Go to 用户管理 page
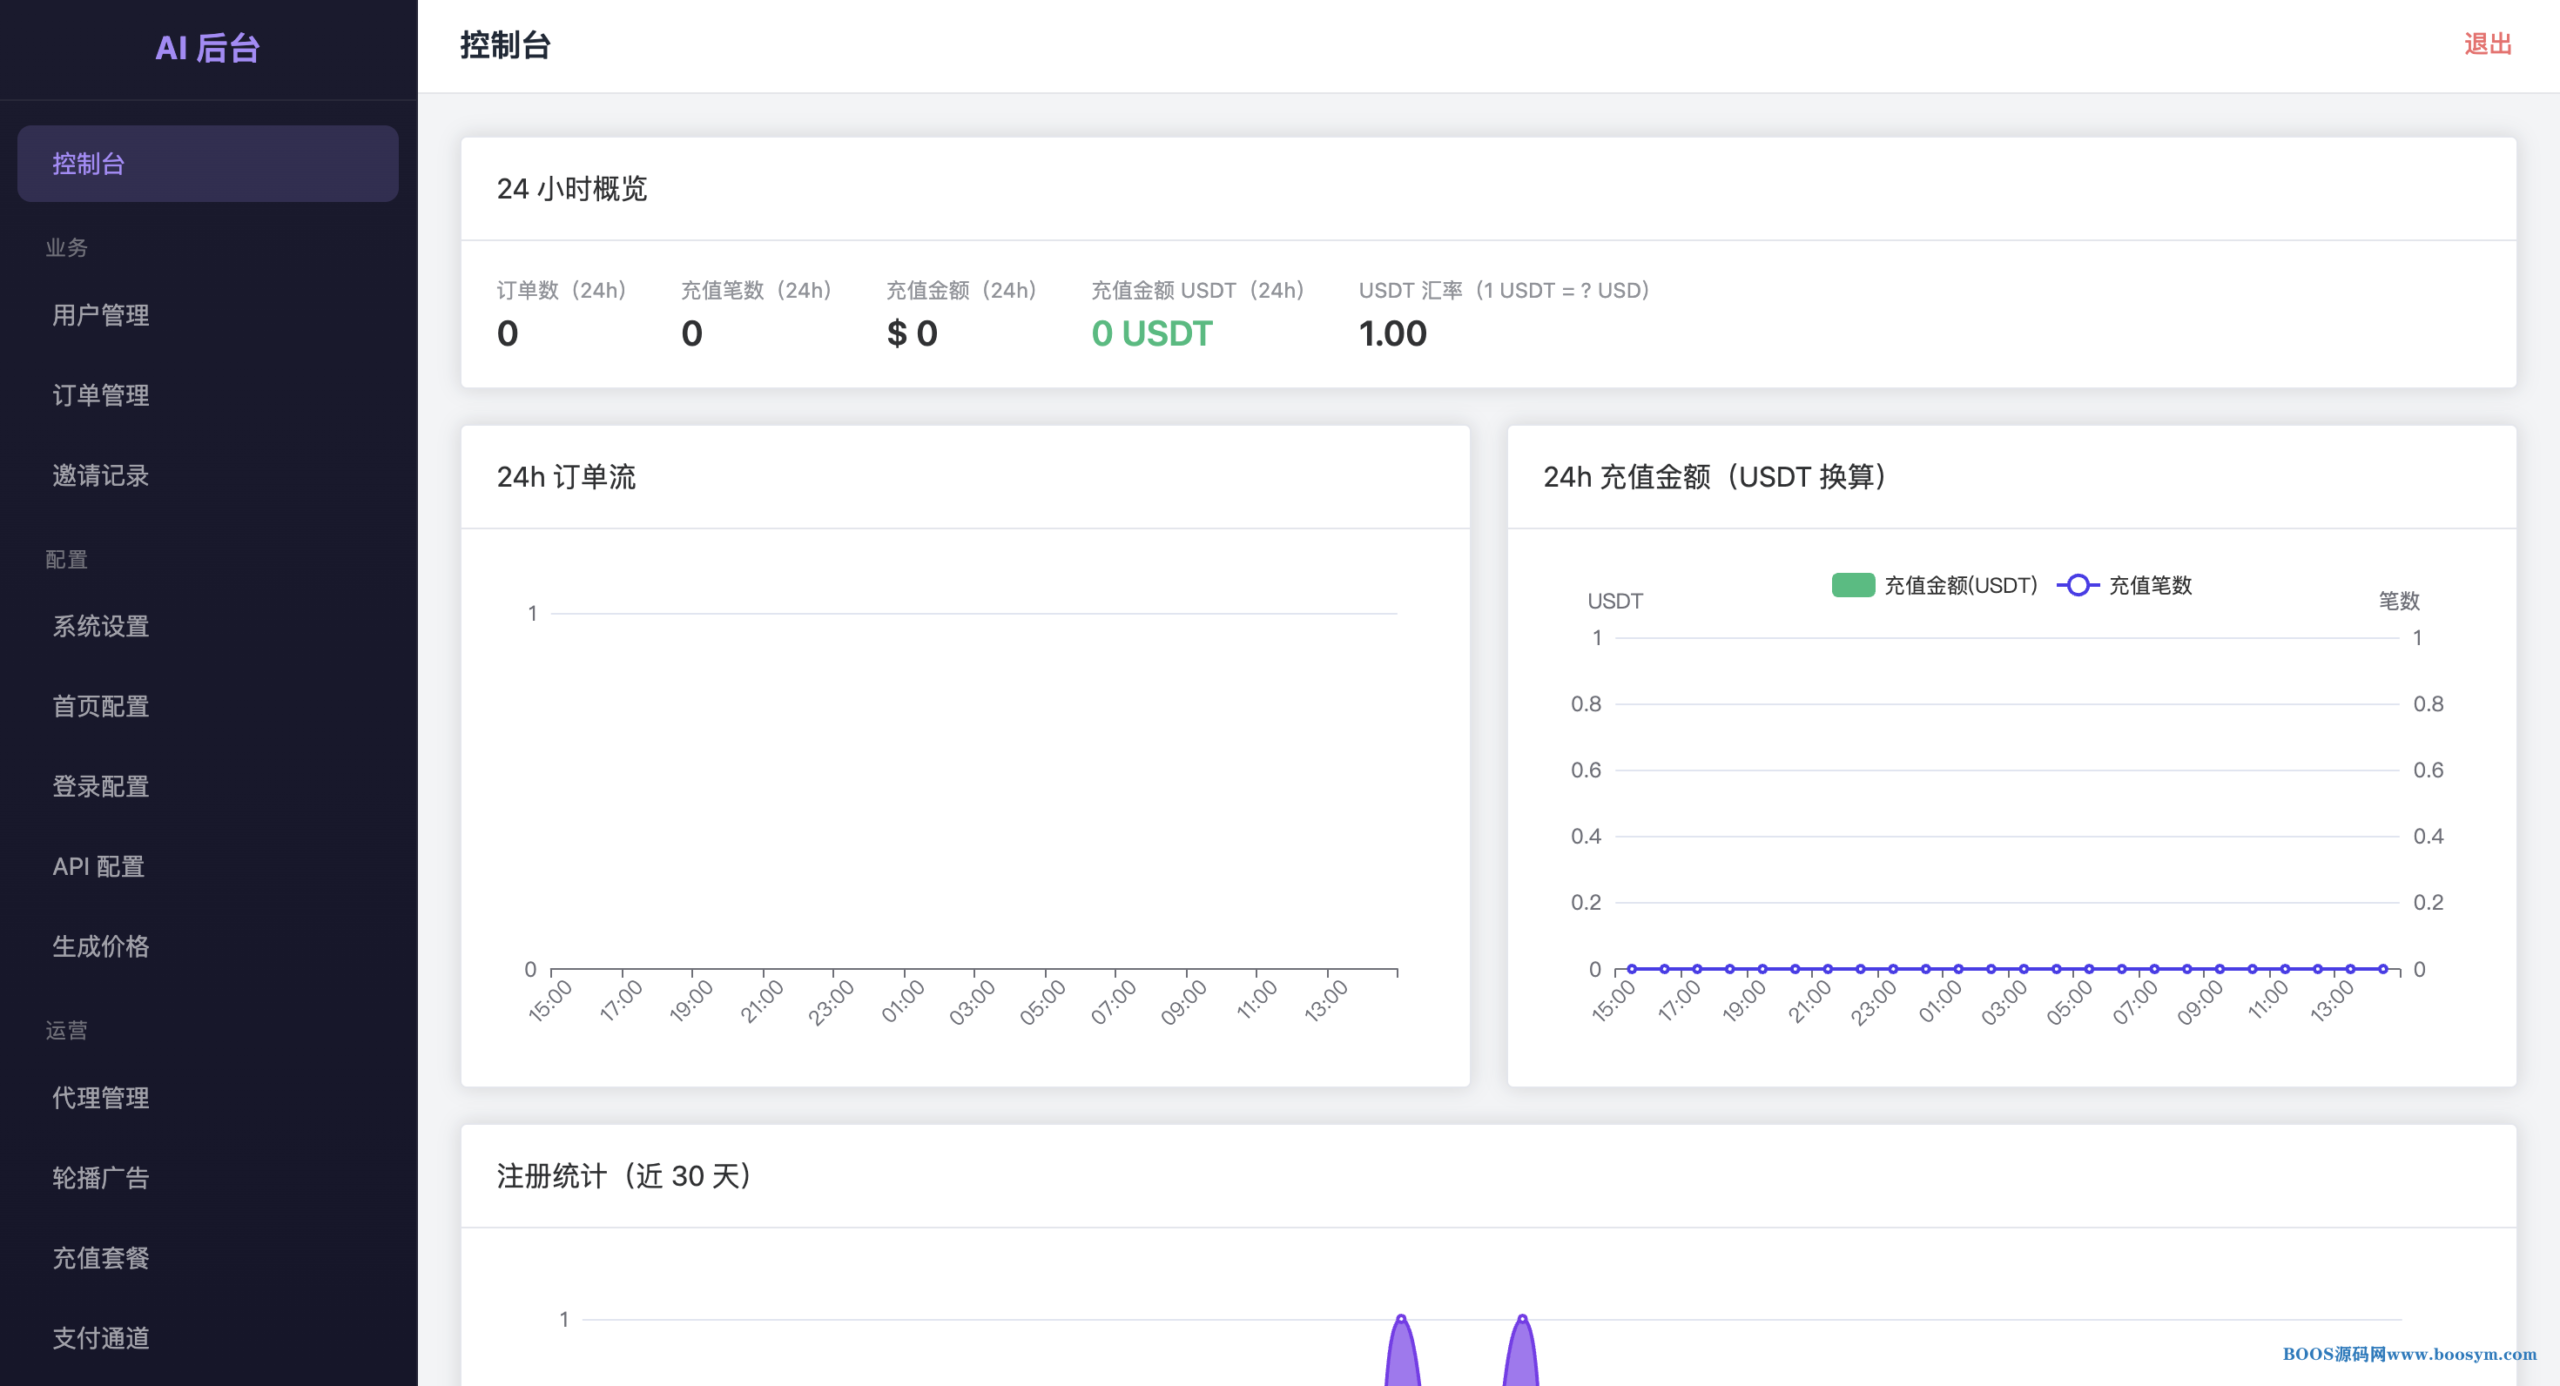This screenshot has width=2560, height=1386. pos(101,315)
